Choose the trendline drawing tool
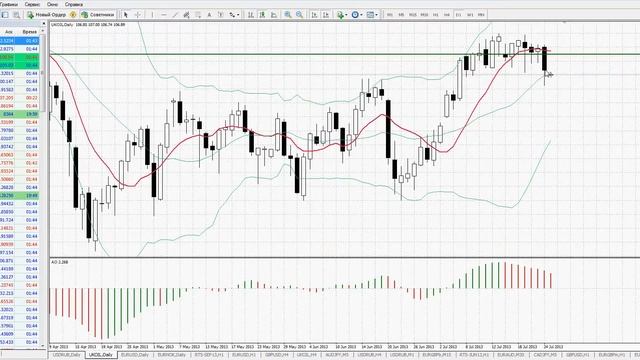Screen dimensions: 640x360 click(175, 15)
